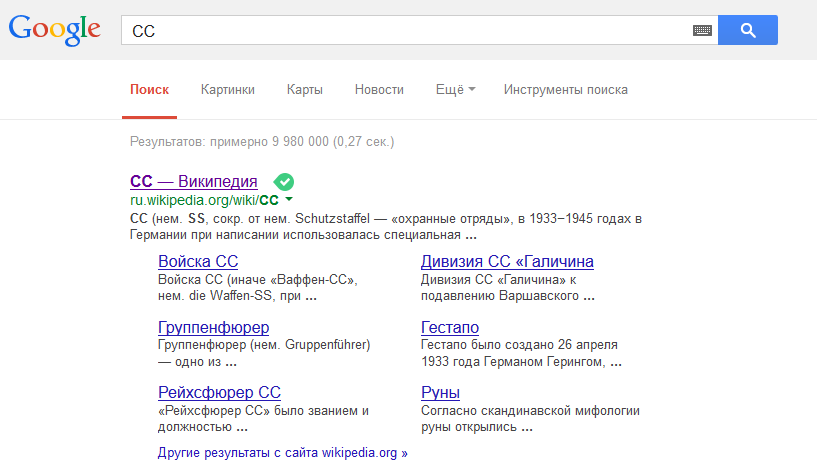Open the СС — Википедия result
The image size is (817, 467).
(194, 181)
